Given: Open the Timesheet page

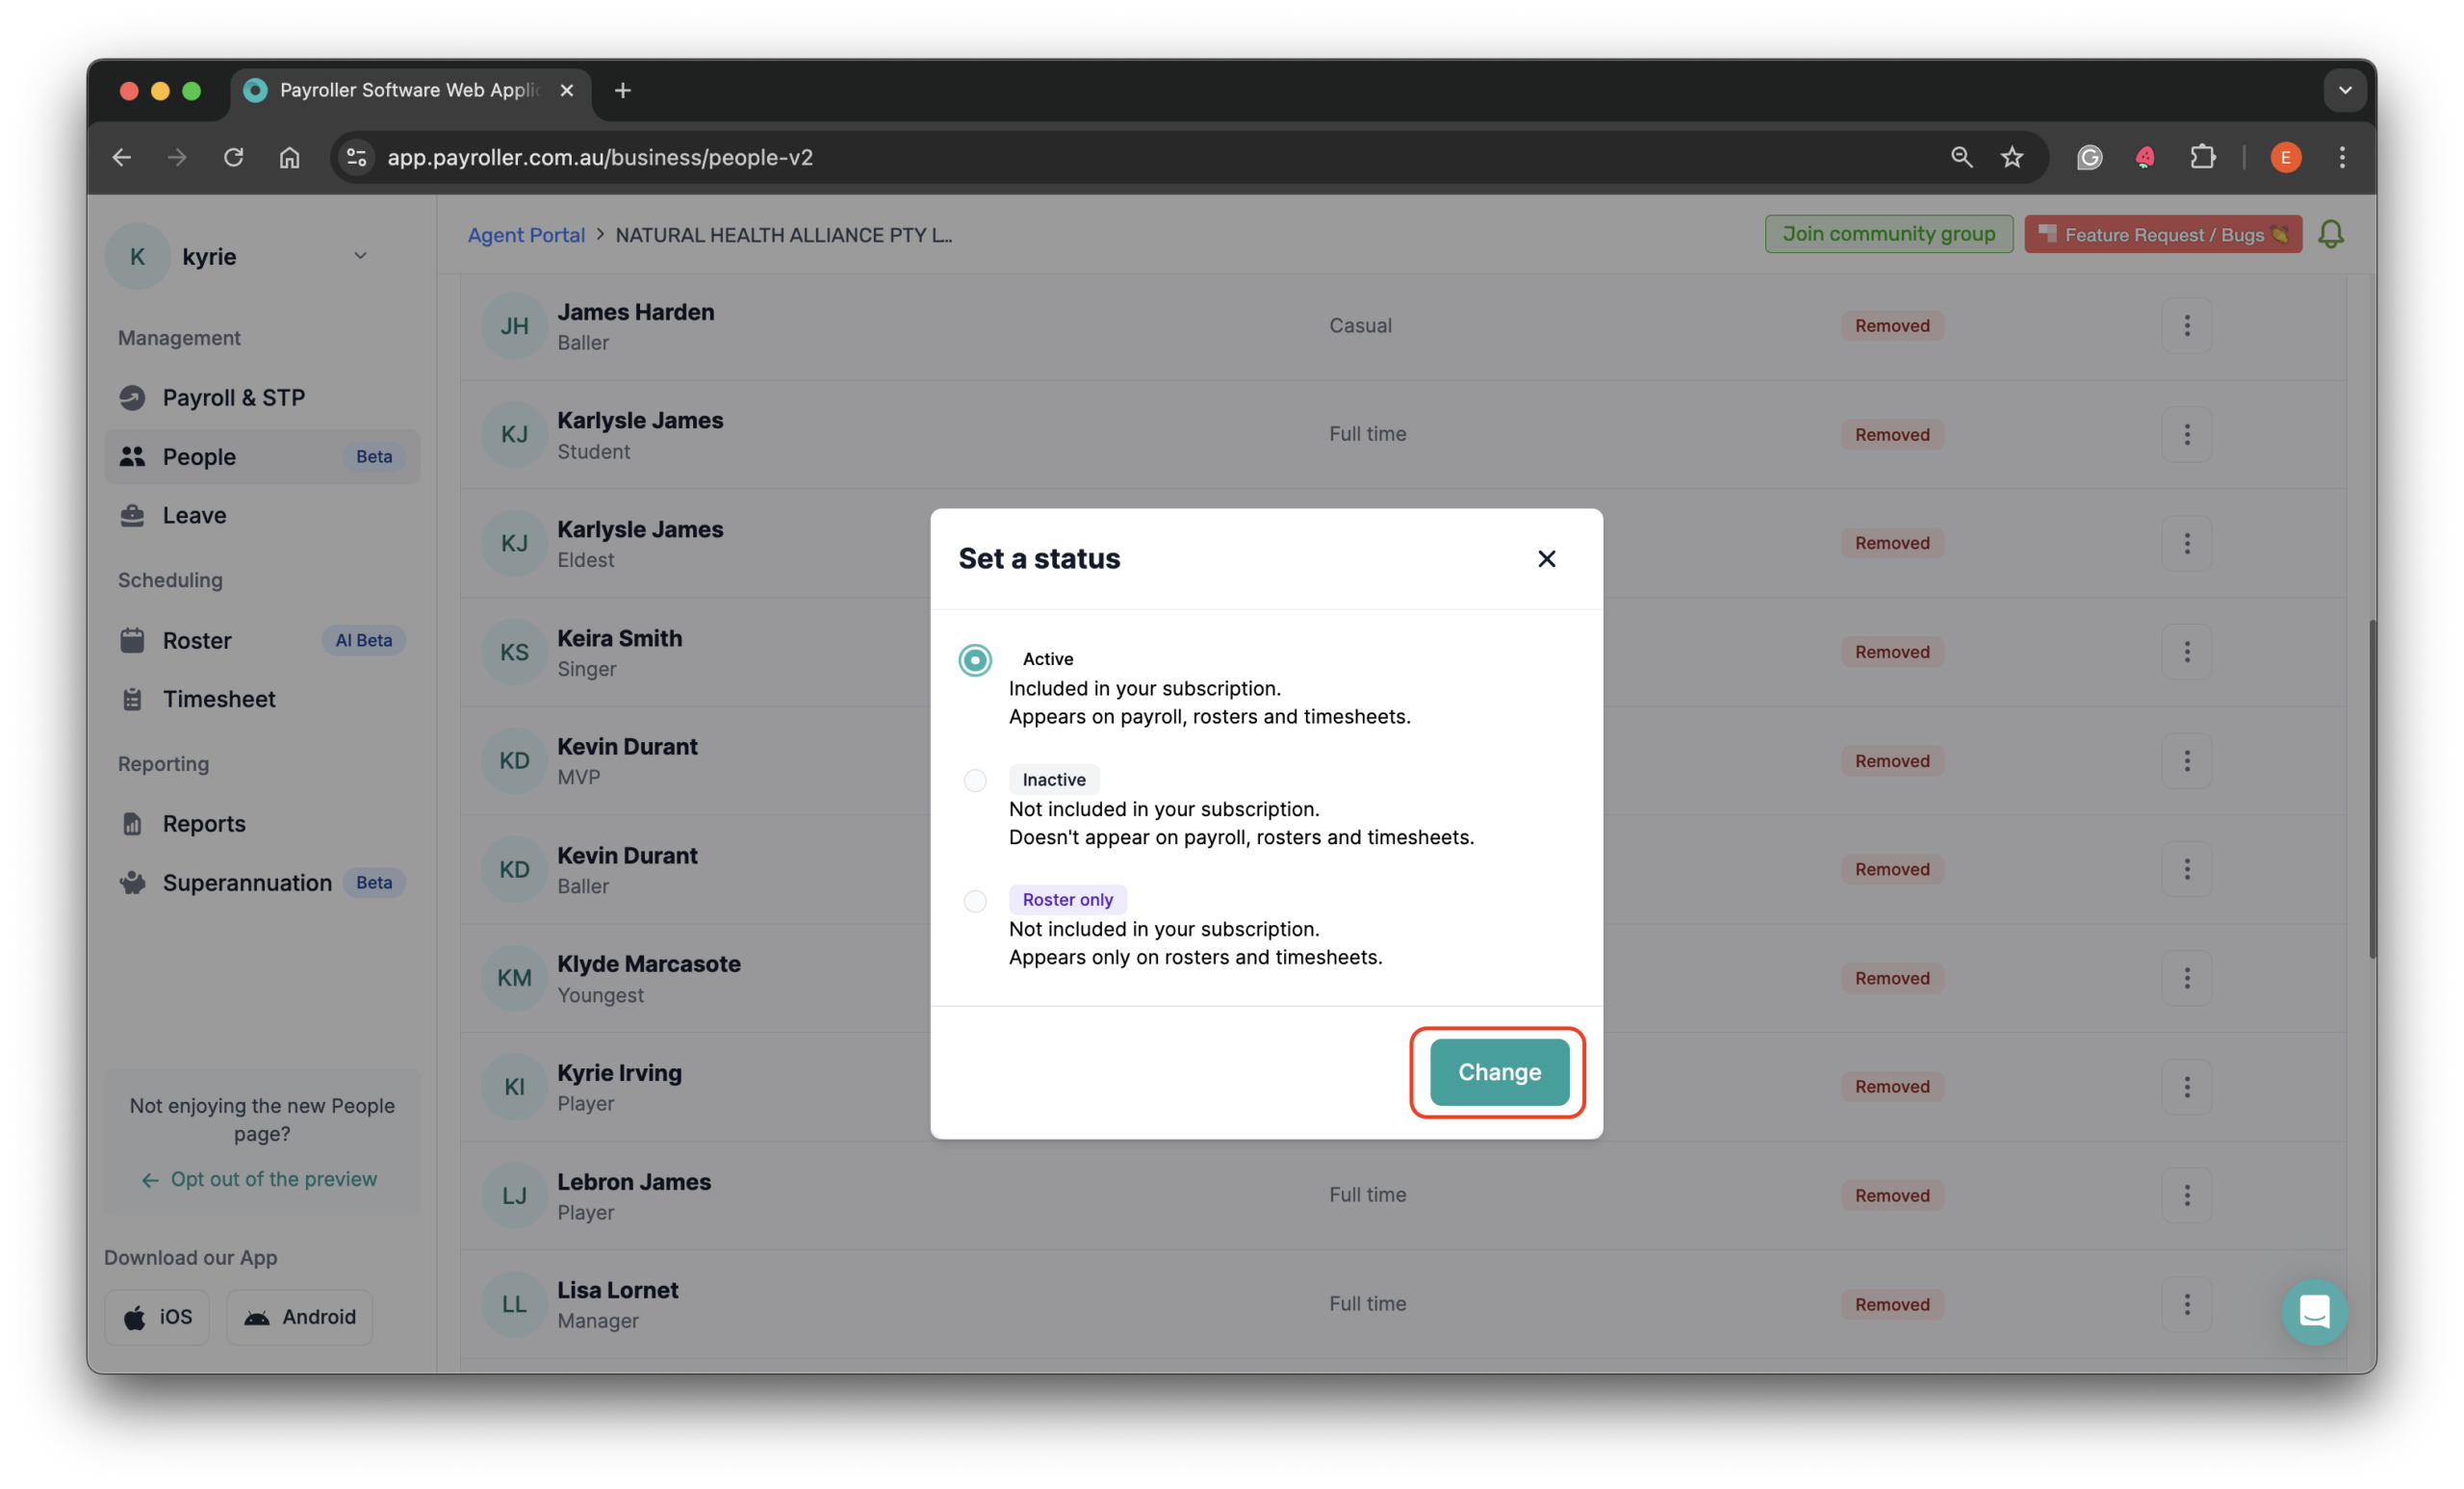Looking at the screenshot, I should [219, 698].
